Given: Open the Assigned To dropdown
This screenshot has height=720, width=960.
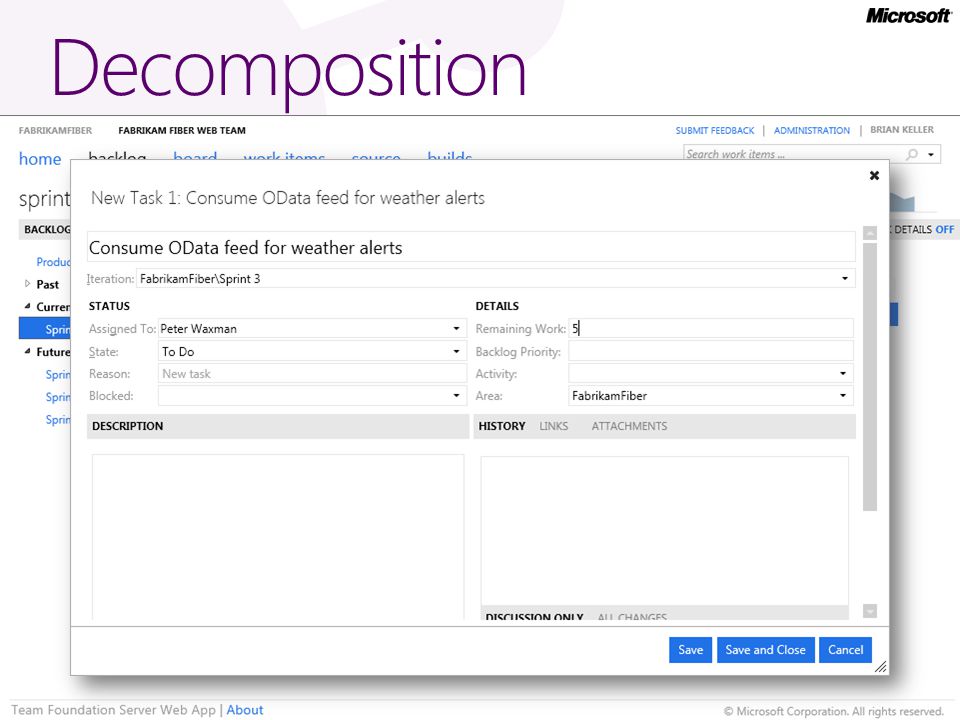Looking at the screenshot, I should point(456,329).
